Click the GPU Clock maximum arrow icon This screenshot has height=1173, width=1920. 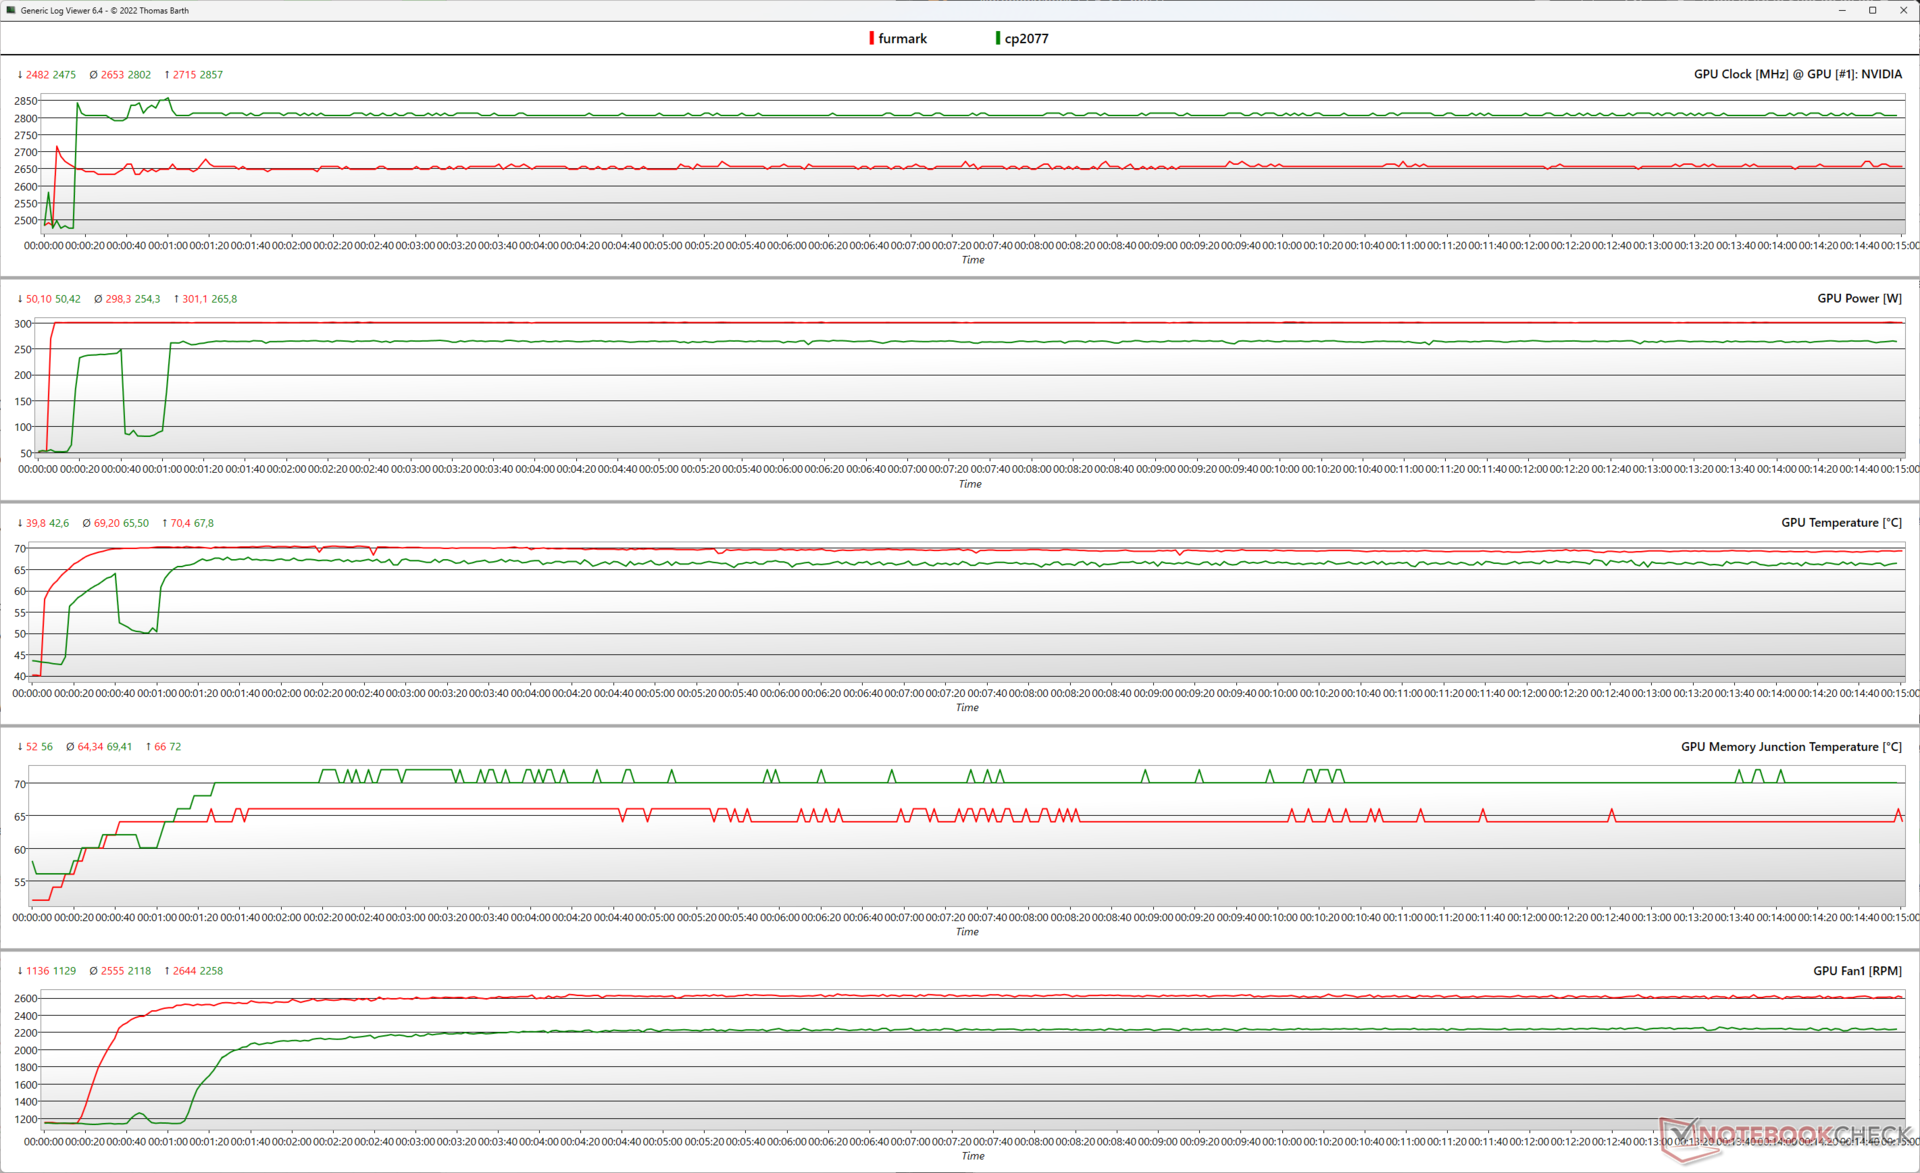166,75
